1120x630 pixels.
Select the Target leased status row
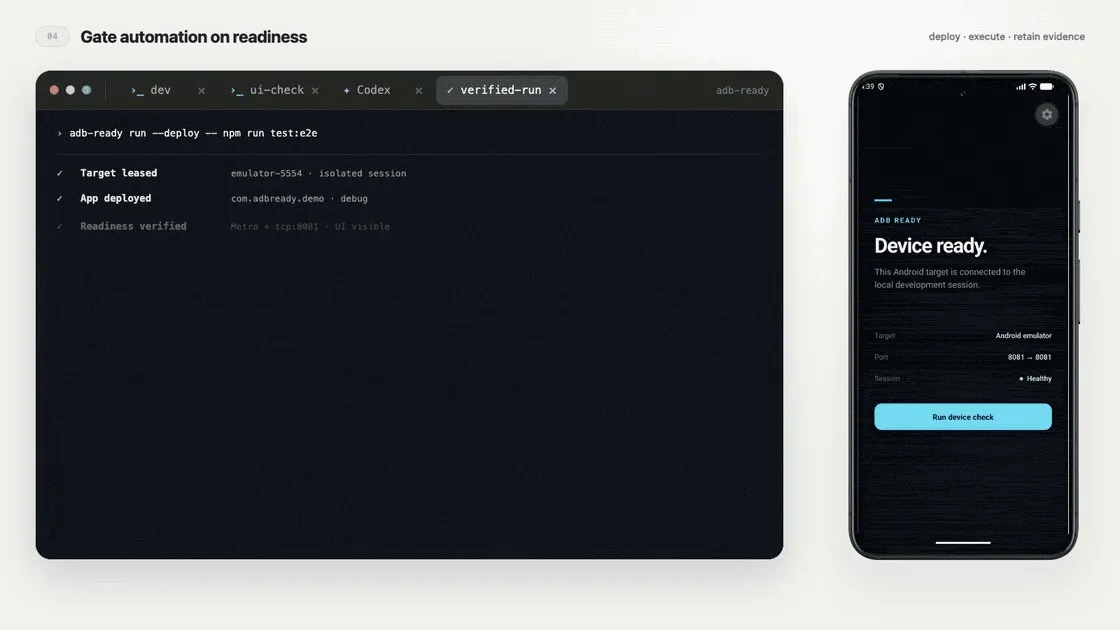[x=231, y=173]
